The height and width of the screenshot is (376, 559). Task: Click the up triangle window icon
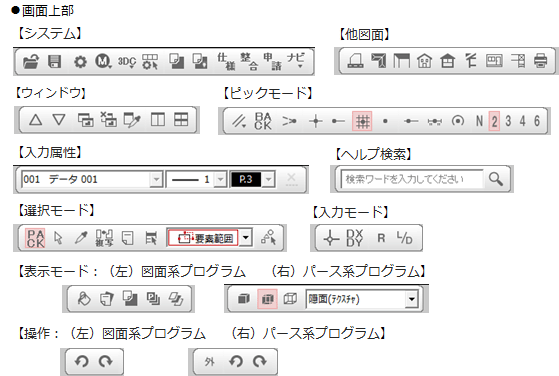(35, 120)
